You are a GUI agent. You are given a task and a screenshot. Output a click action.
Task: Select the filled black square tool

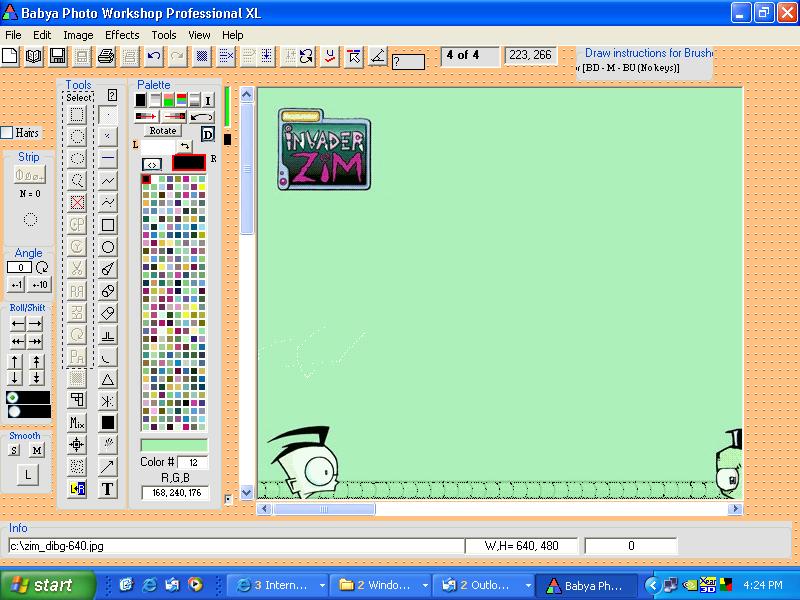(108, 422)
